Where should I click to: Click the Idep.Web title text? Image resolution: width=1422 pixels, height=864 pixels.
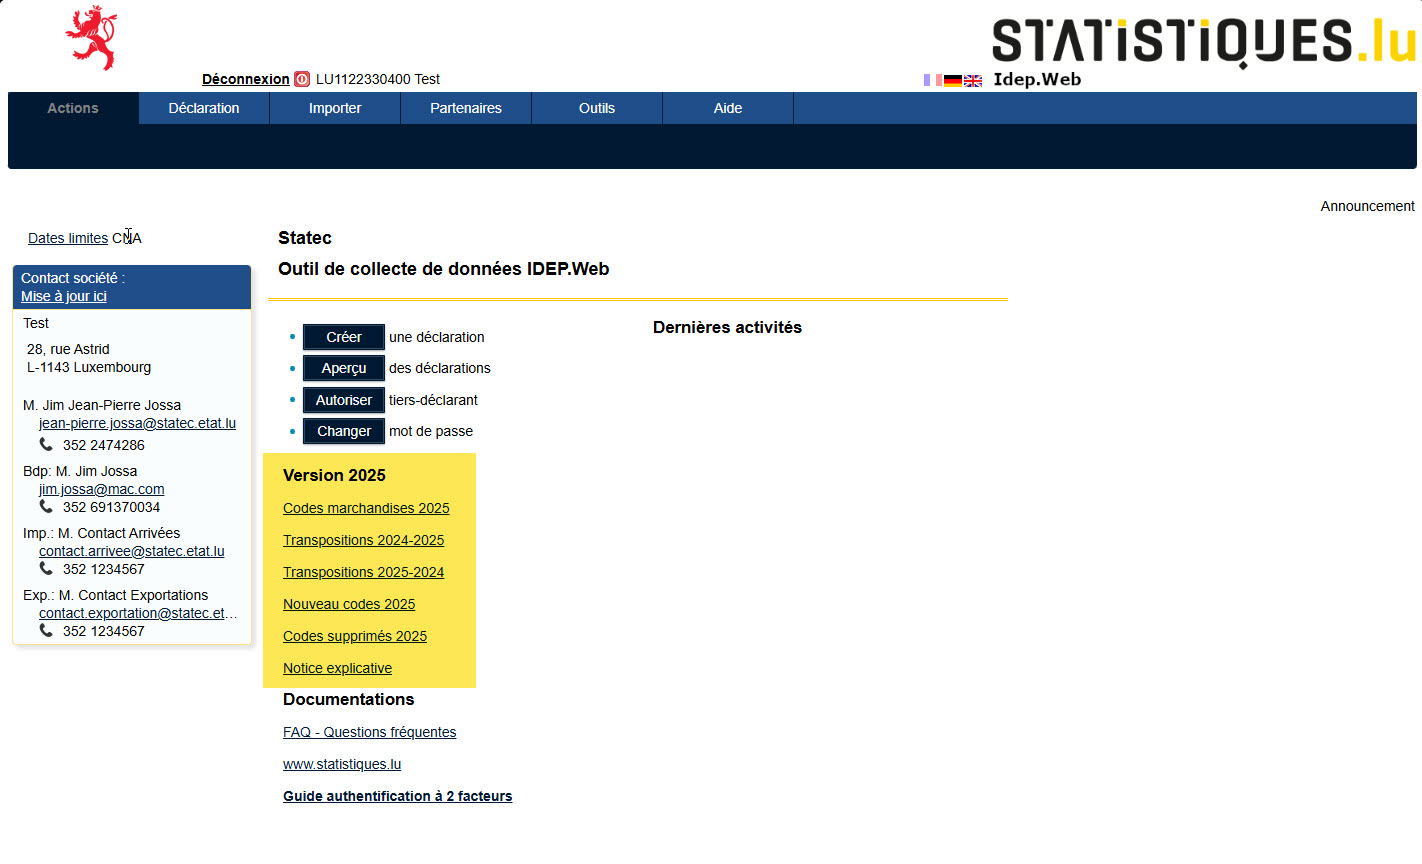[1037, 79]
